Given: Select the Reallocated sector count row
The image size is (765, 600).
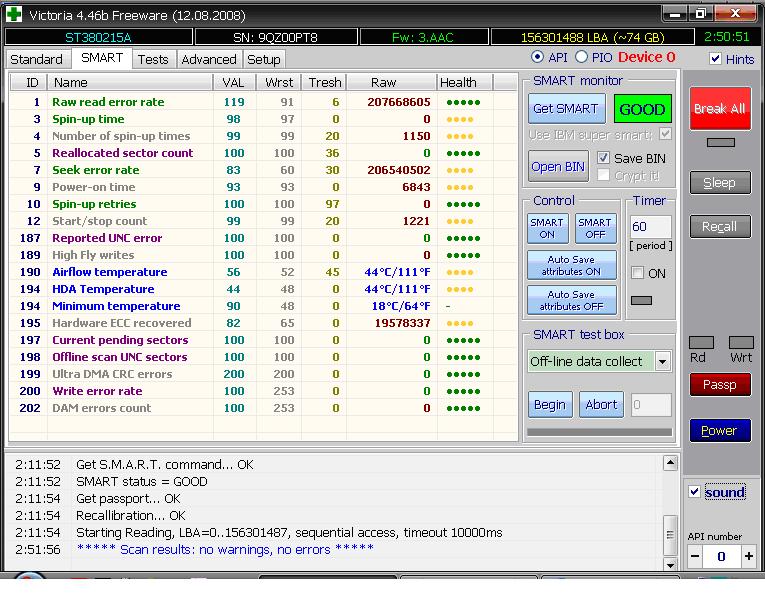Looking at the screenshot, I should tap(263, 153).
